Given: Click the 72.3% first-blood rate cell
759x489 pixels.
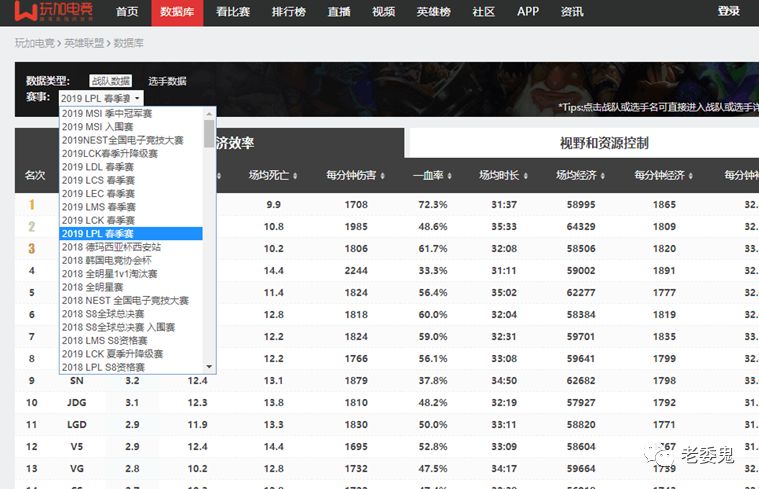Looking at the screenshot, I should tap(433, 205).
